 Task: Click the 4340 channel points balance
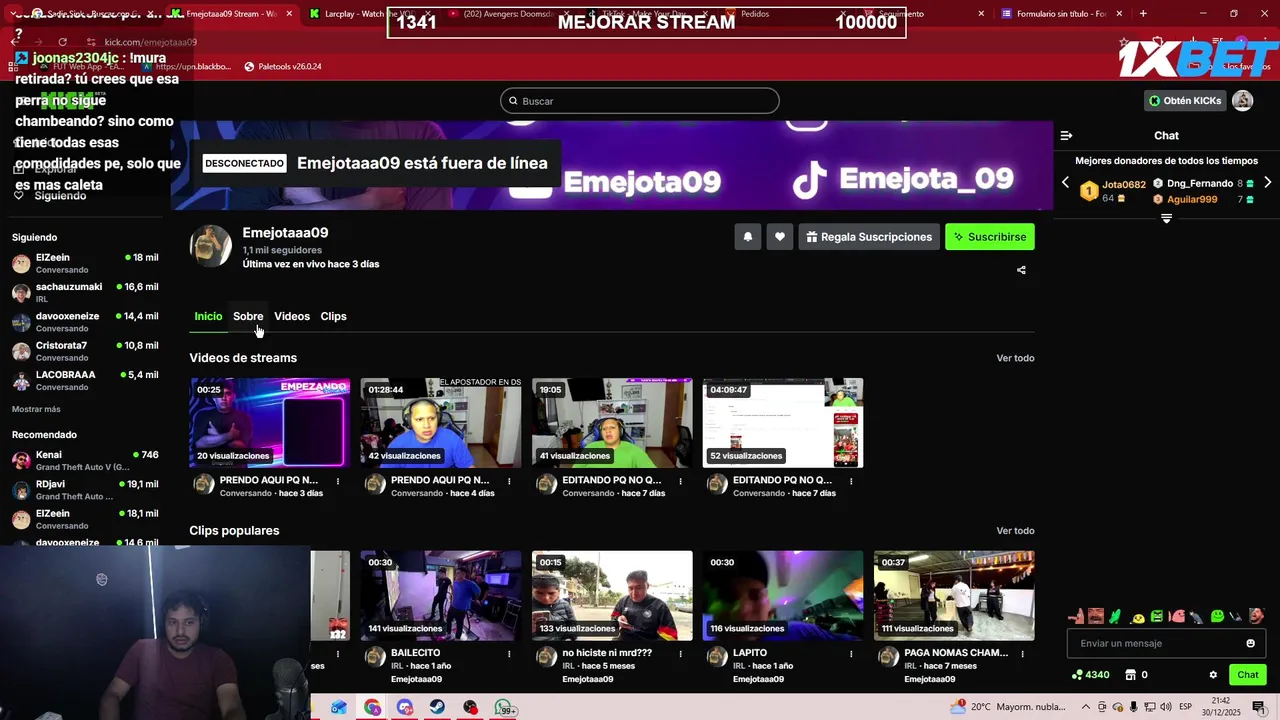tap(1090, 675)
